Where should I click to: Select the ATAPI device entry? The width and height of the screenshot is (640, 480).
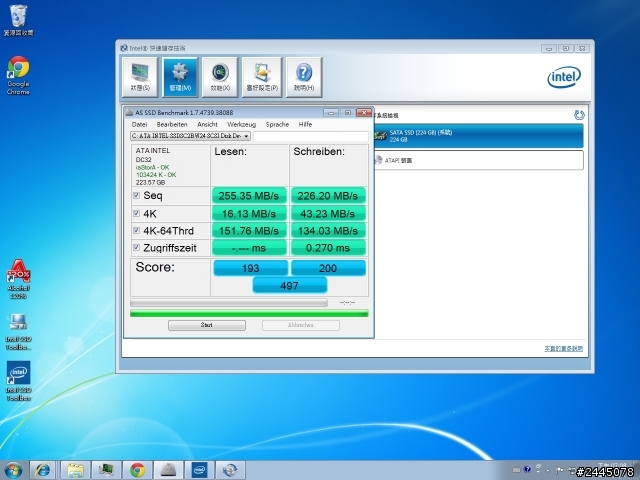pyautogui.click(x=478, y=160)
